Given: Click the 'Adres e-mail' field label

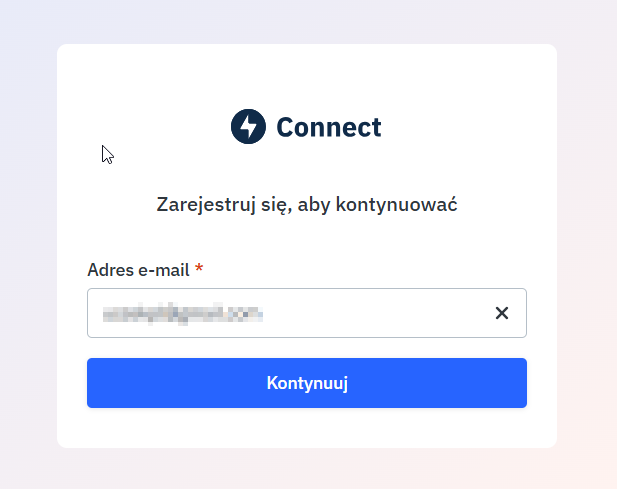Looking at the screenshot, I should click(139, 270).
